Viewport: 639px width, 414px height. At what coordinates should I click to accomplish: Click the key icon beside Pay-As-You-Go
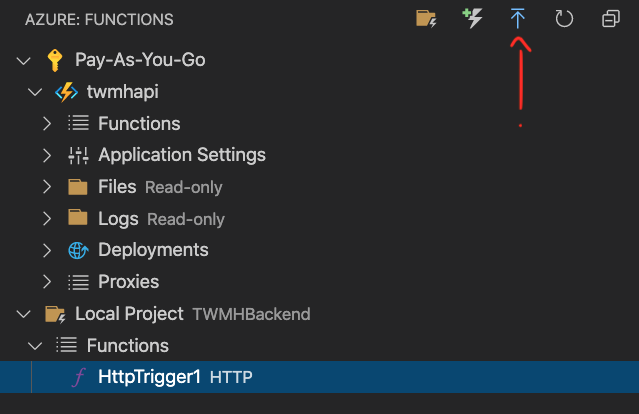pyautogui.click(x=55, y=60)
